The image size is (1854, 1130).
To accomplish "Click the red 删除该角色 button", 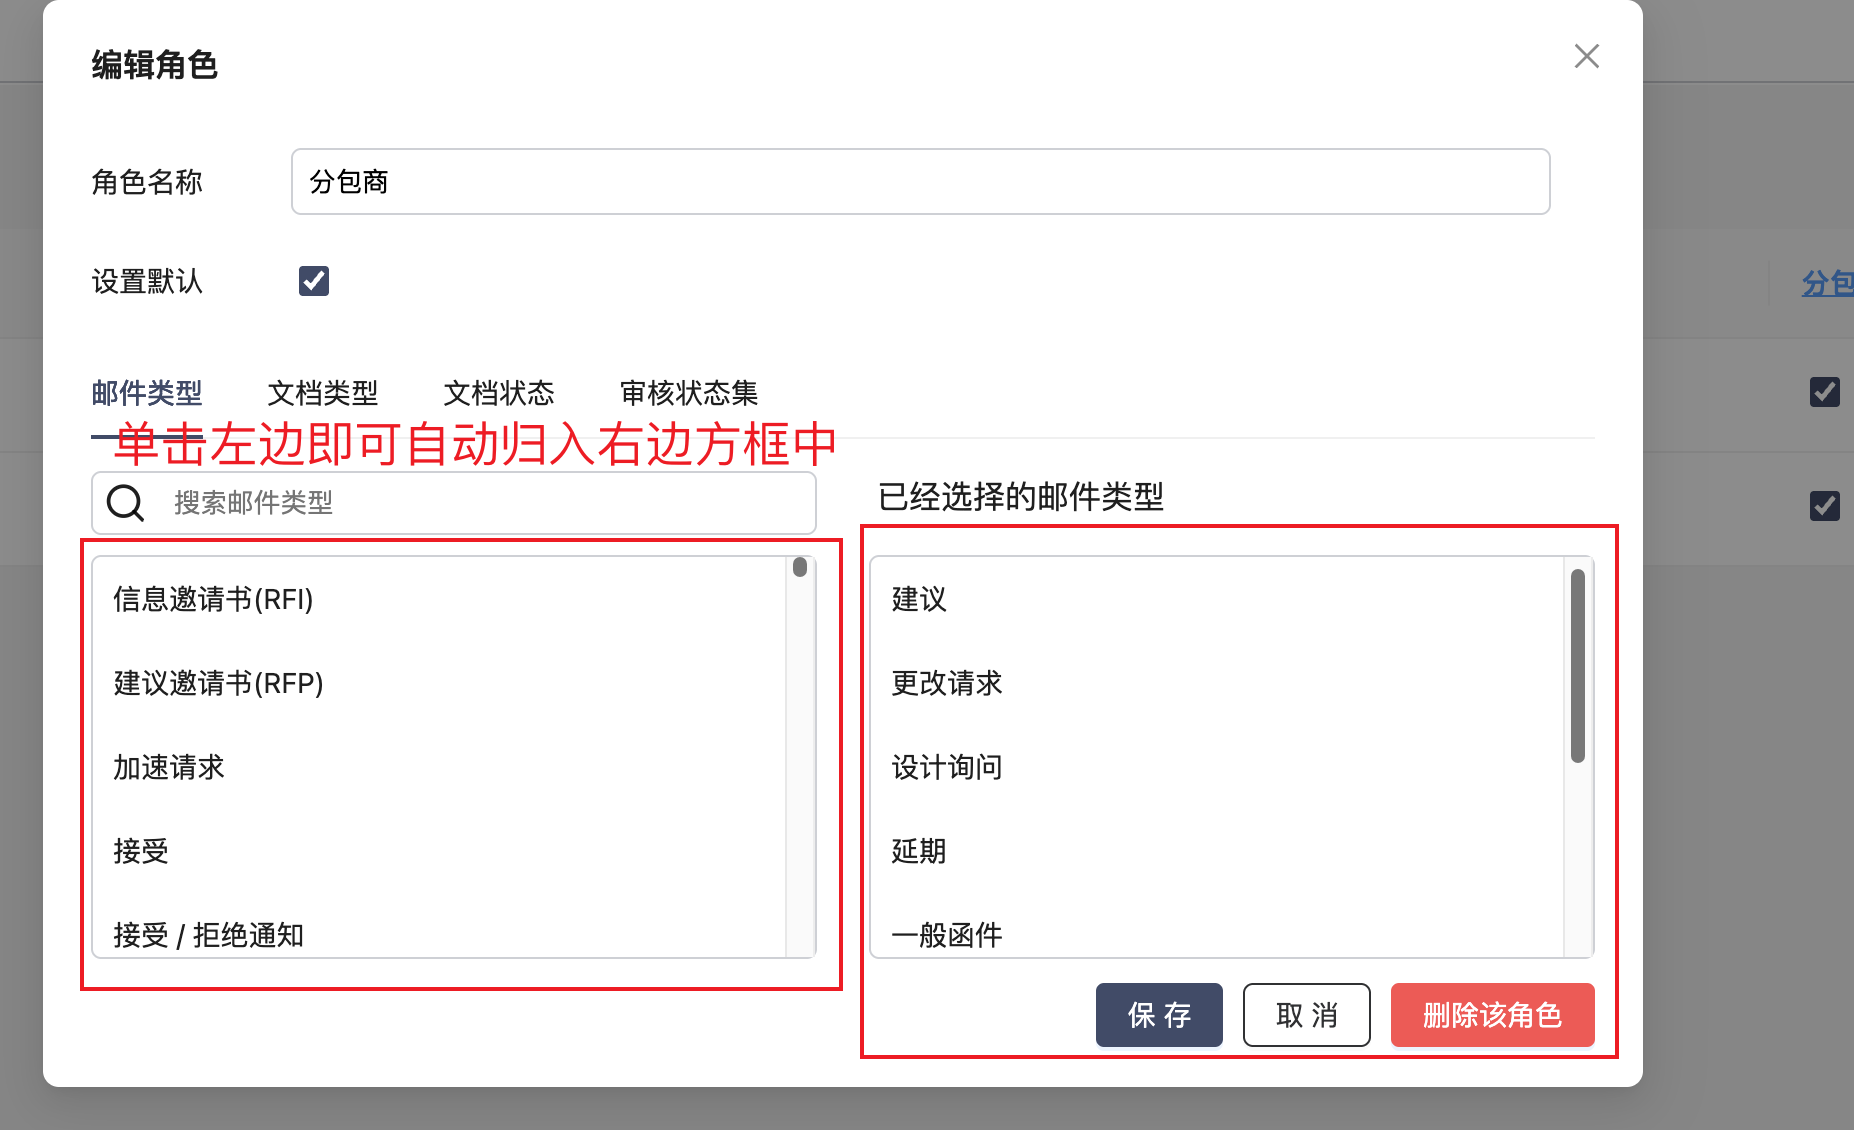I will 1491,1015.
